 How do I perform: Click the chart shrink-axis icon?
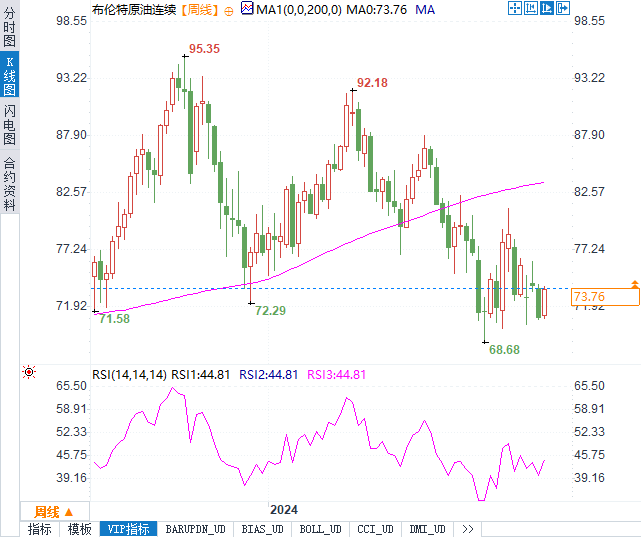click(531, 8)
